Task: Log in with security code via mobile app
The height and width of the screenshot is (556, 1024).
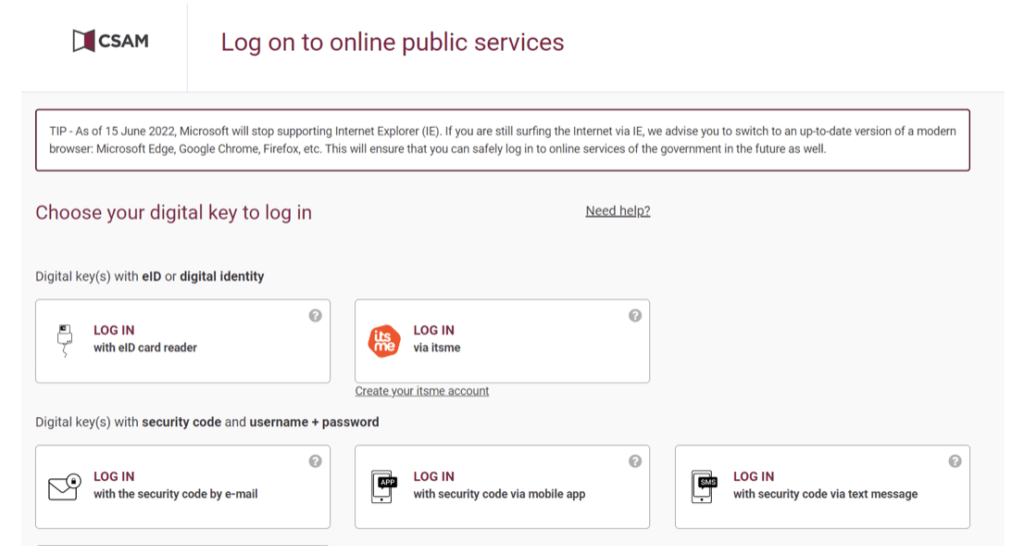Action: click(502, 487)
